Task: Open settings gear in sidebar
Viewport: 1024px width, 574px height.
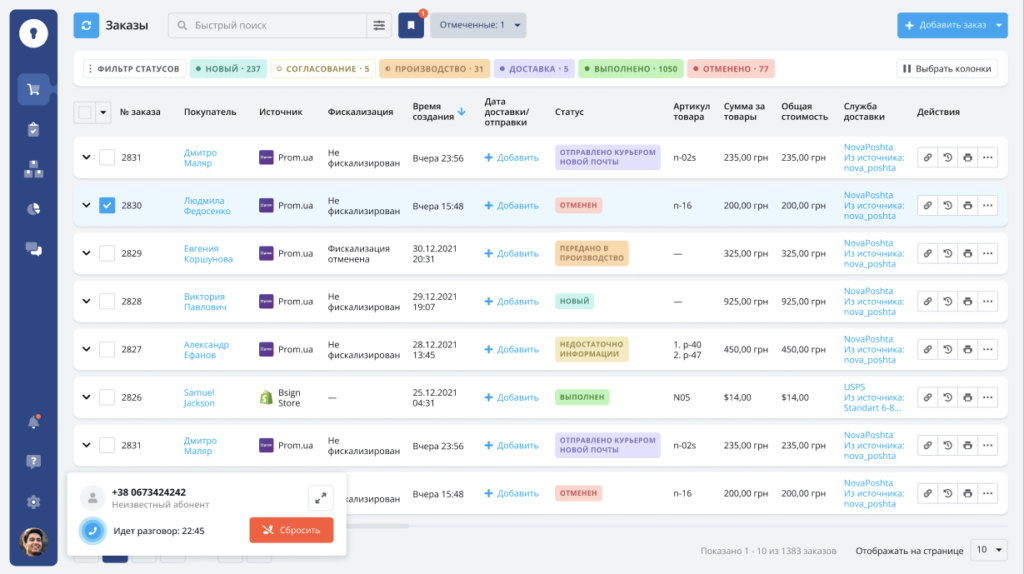Action: [33, 502]
